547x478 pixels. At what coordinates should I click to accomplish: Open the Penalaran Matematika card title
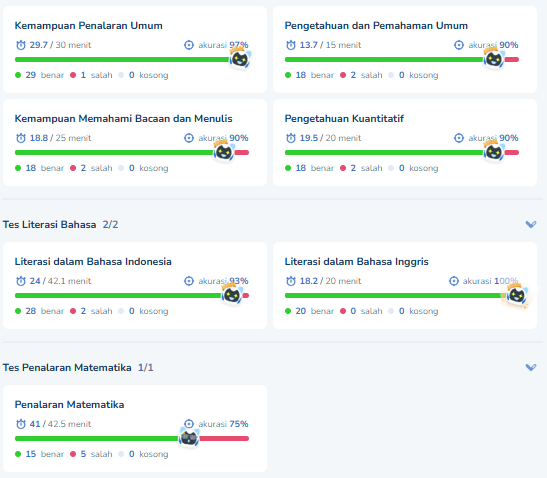click(x=69, y=405)
